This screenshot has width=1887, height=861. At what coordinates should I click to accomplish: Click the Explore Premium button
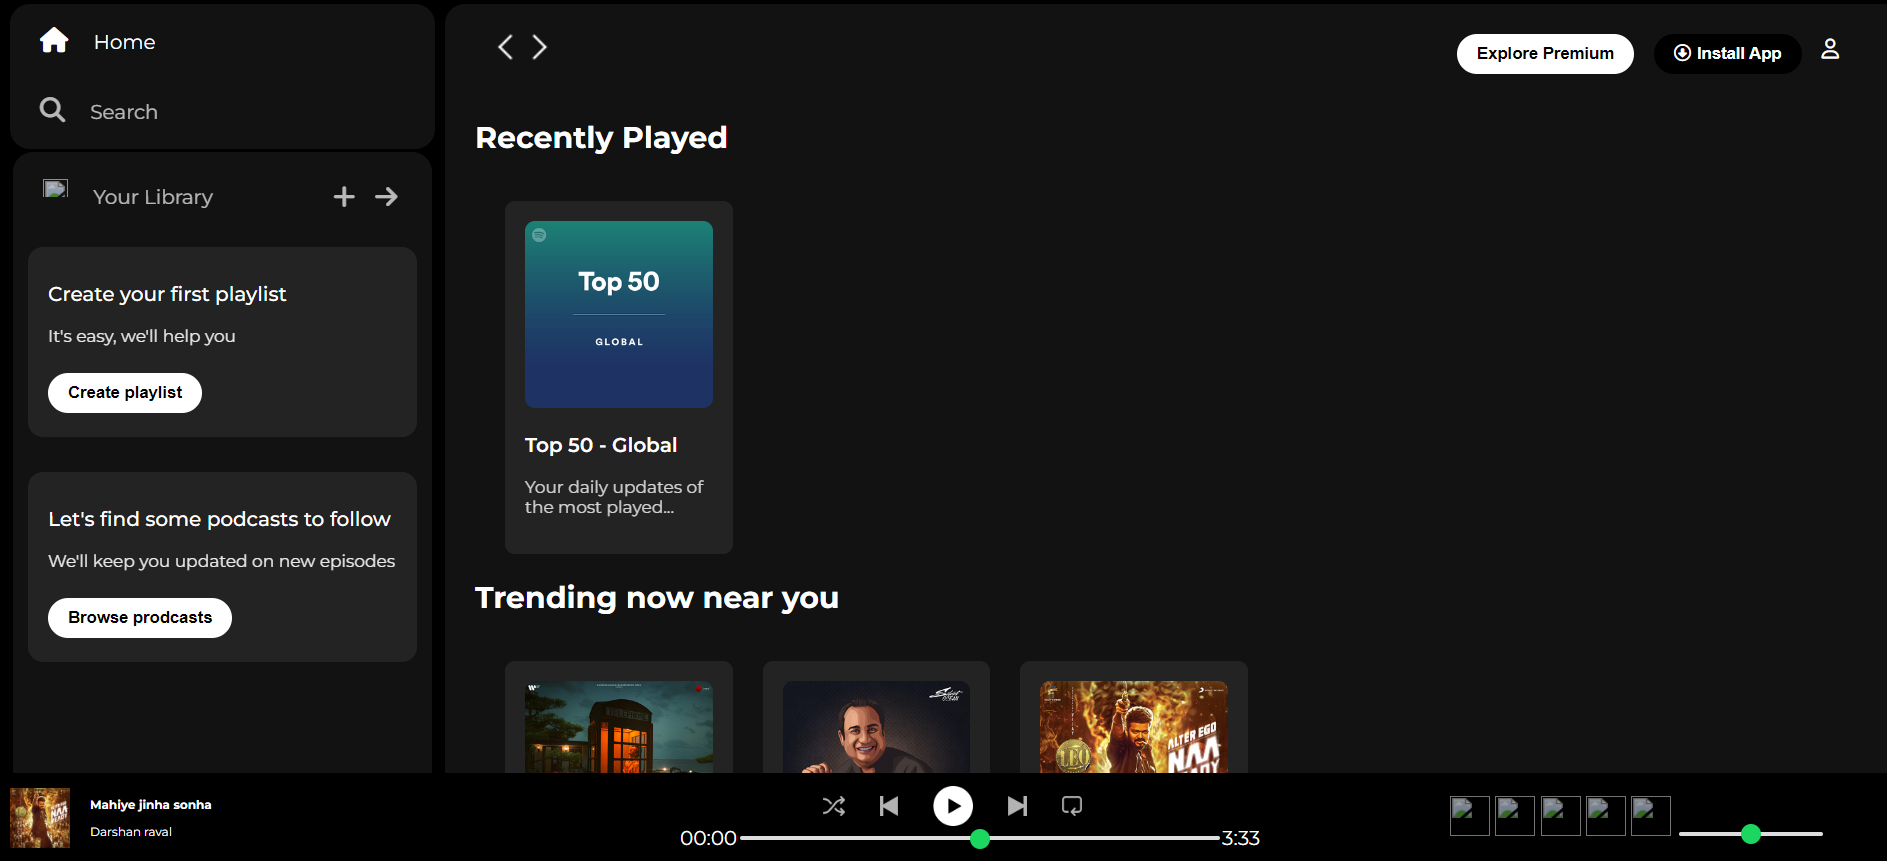(x=1544, y=54)
